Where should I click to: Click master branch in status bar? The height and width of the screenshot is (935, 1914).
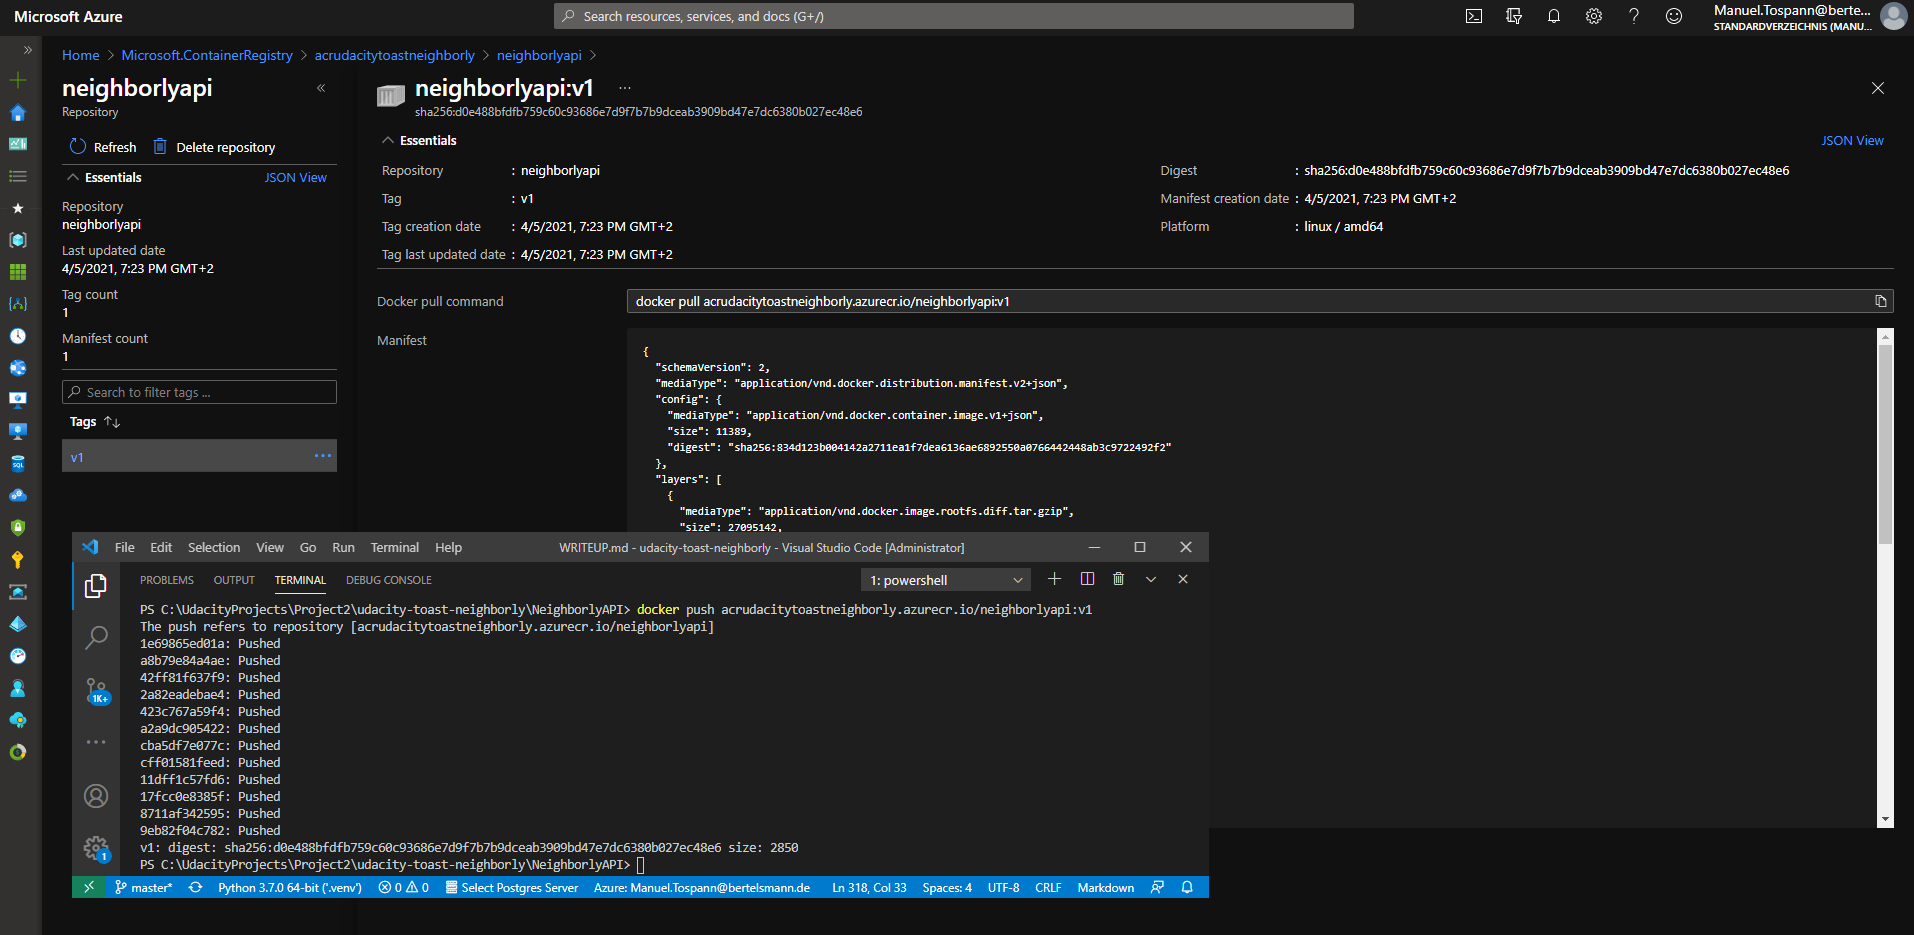[x=143, y=887]
